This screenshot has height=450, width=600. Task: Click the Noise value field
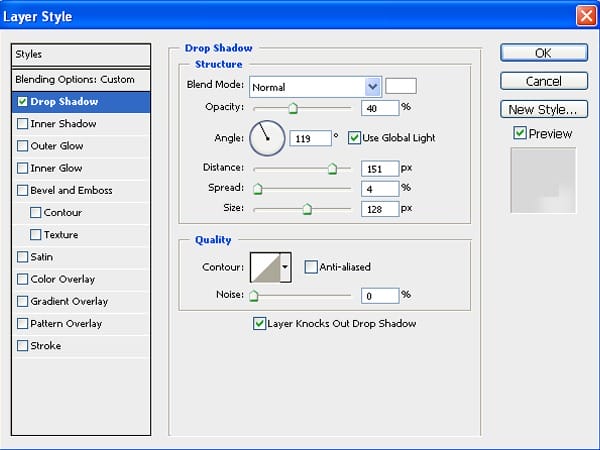[x=380, y=296]
